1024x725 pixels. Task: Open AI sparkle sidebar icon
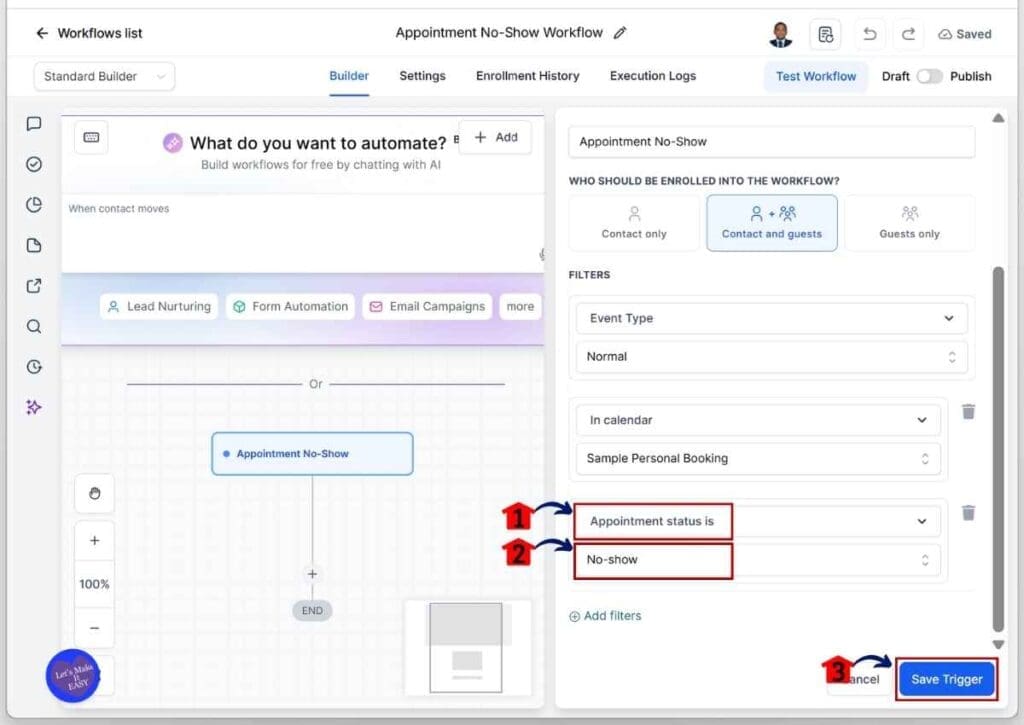point(34,407)
